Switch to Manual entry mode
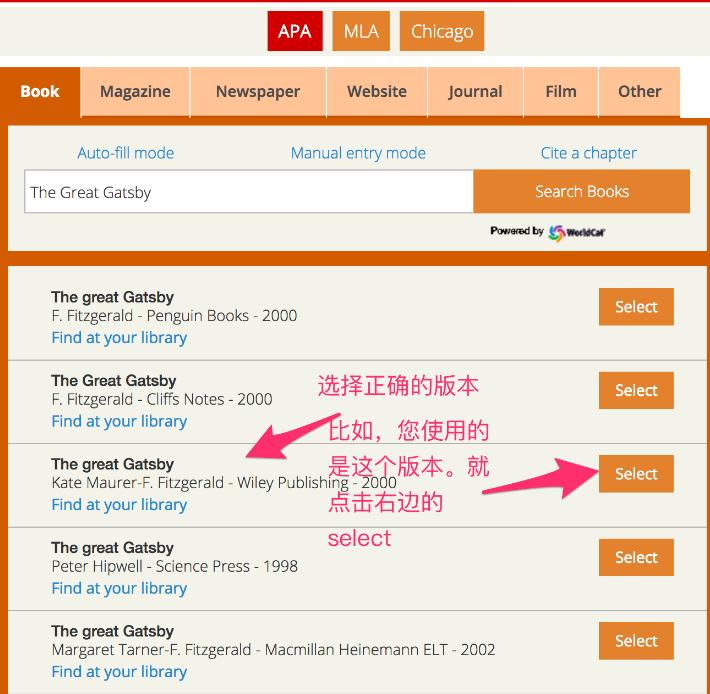The image size is (710, 694). pyautogui.click(x=358, y=153)
